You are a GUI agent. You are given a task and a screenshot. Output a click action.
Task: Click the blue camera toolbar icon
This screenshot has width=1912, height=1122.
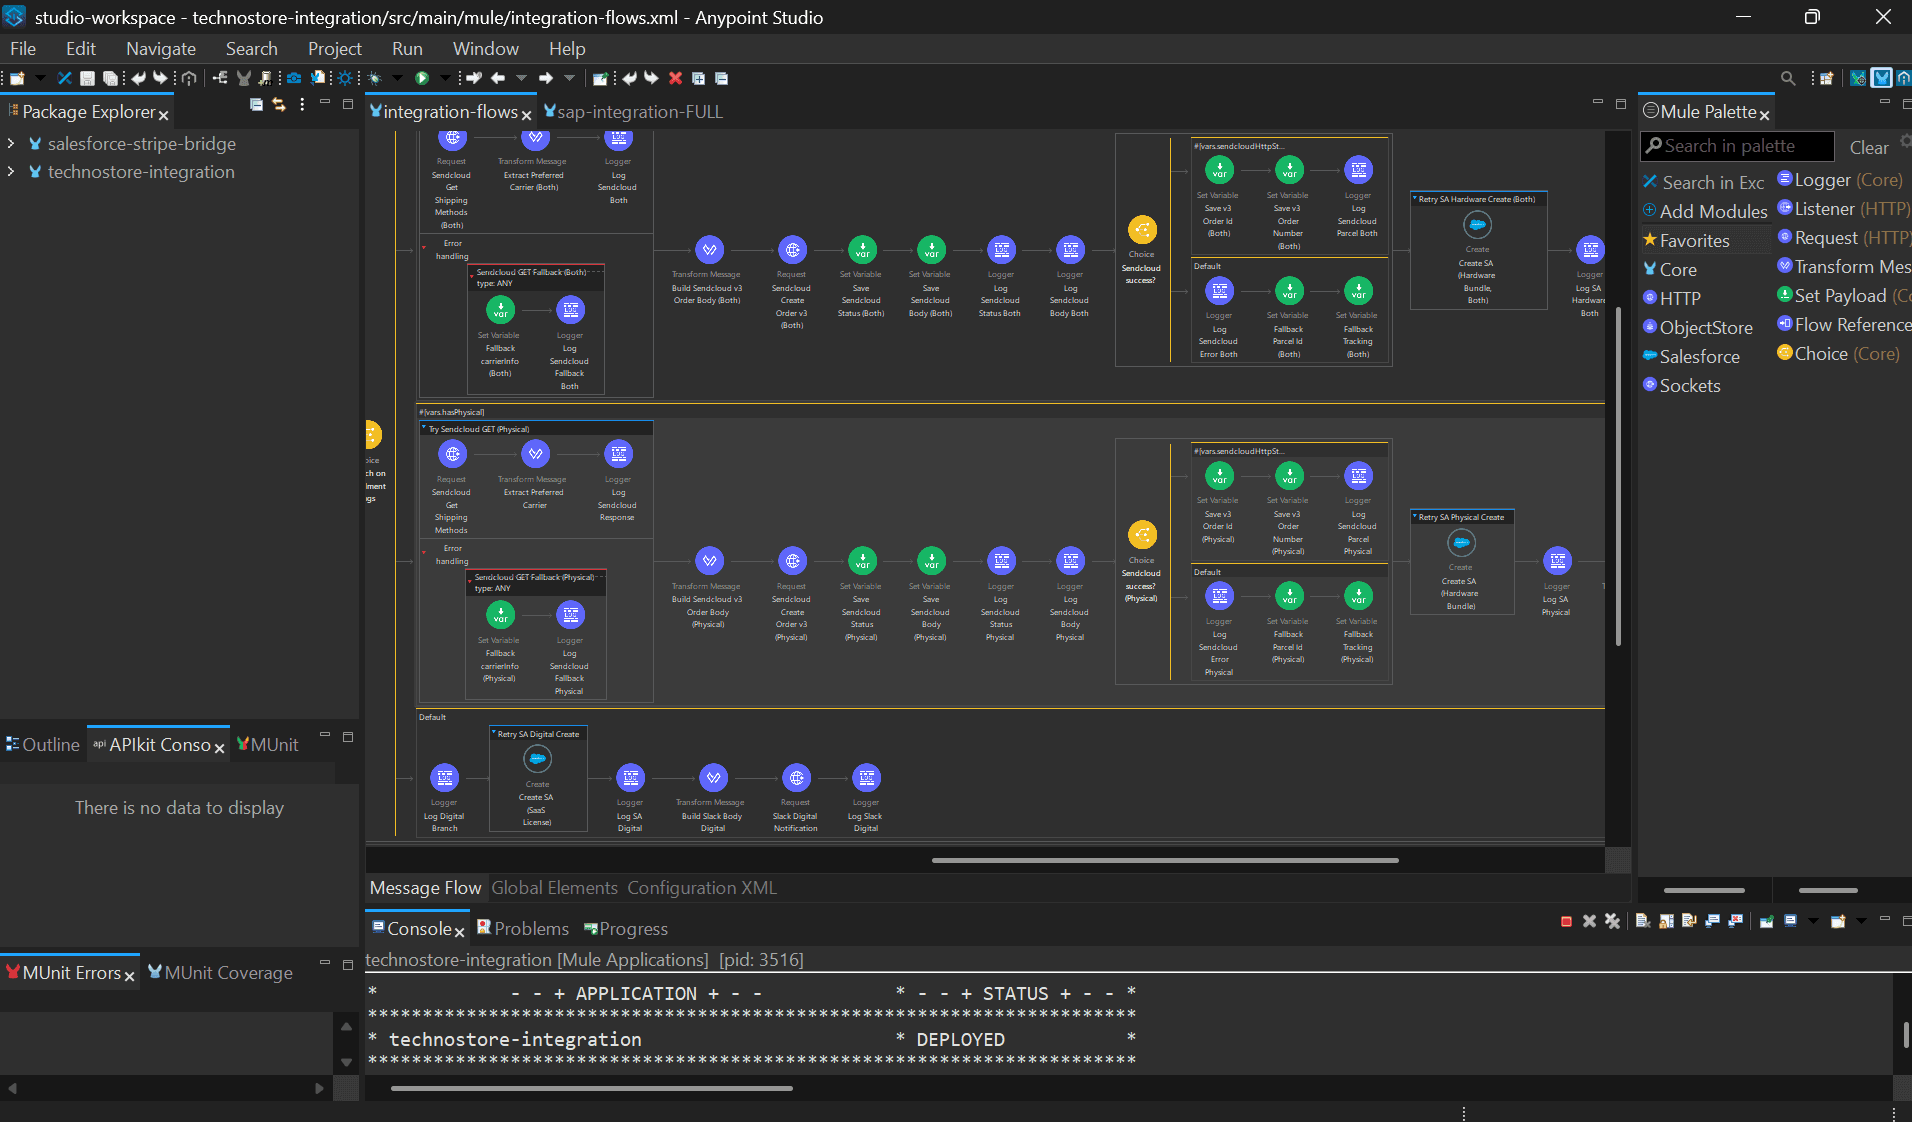coord(294,78)
